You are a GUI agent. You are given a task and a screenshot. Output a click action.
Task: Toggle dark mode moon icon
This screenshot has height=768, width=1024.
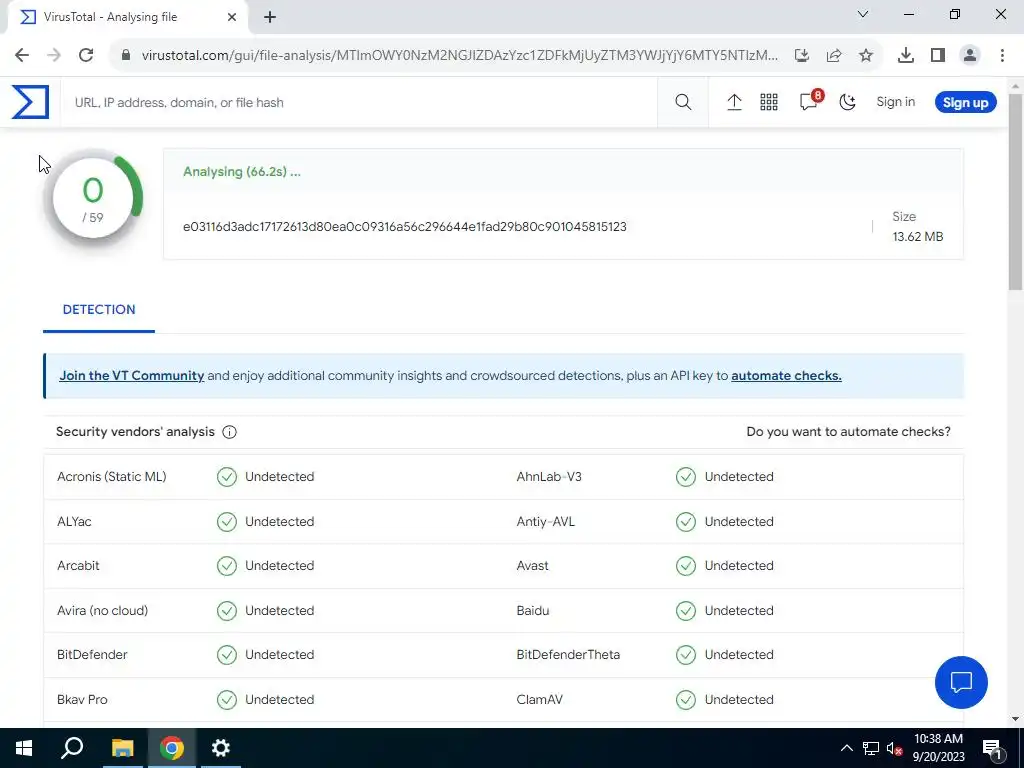(847, 102)
